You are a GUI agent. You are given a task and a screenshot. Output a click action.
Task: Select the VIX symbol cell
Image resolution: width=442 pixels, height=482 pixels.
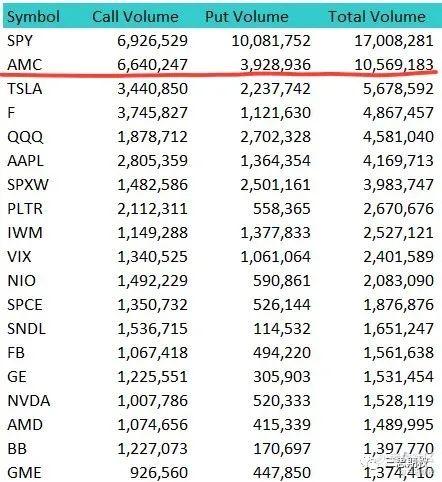[19, 257]
